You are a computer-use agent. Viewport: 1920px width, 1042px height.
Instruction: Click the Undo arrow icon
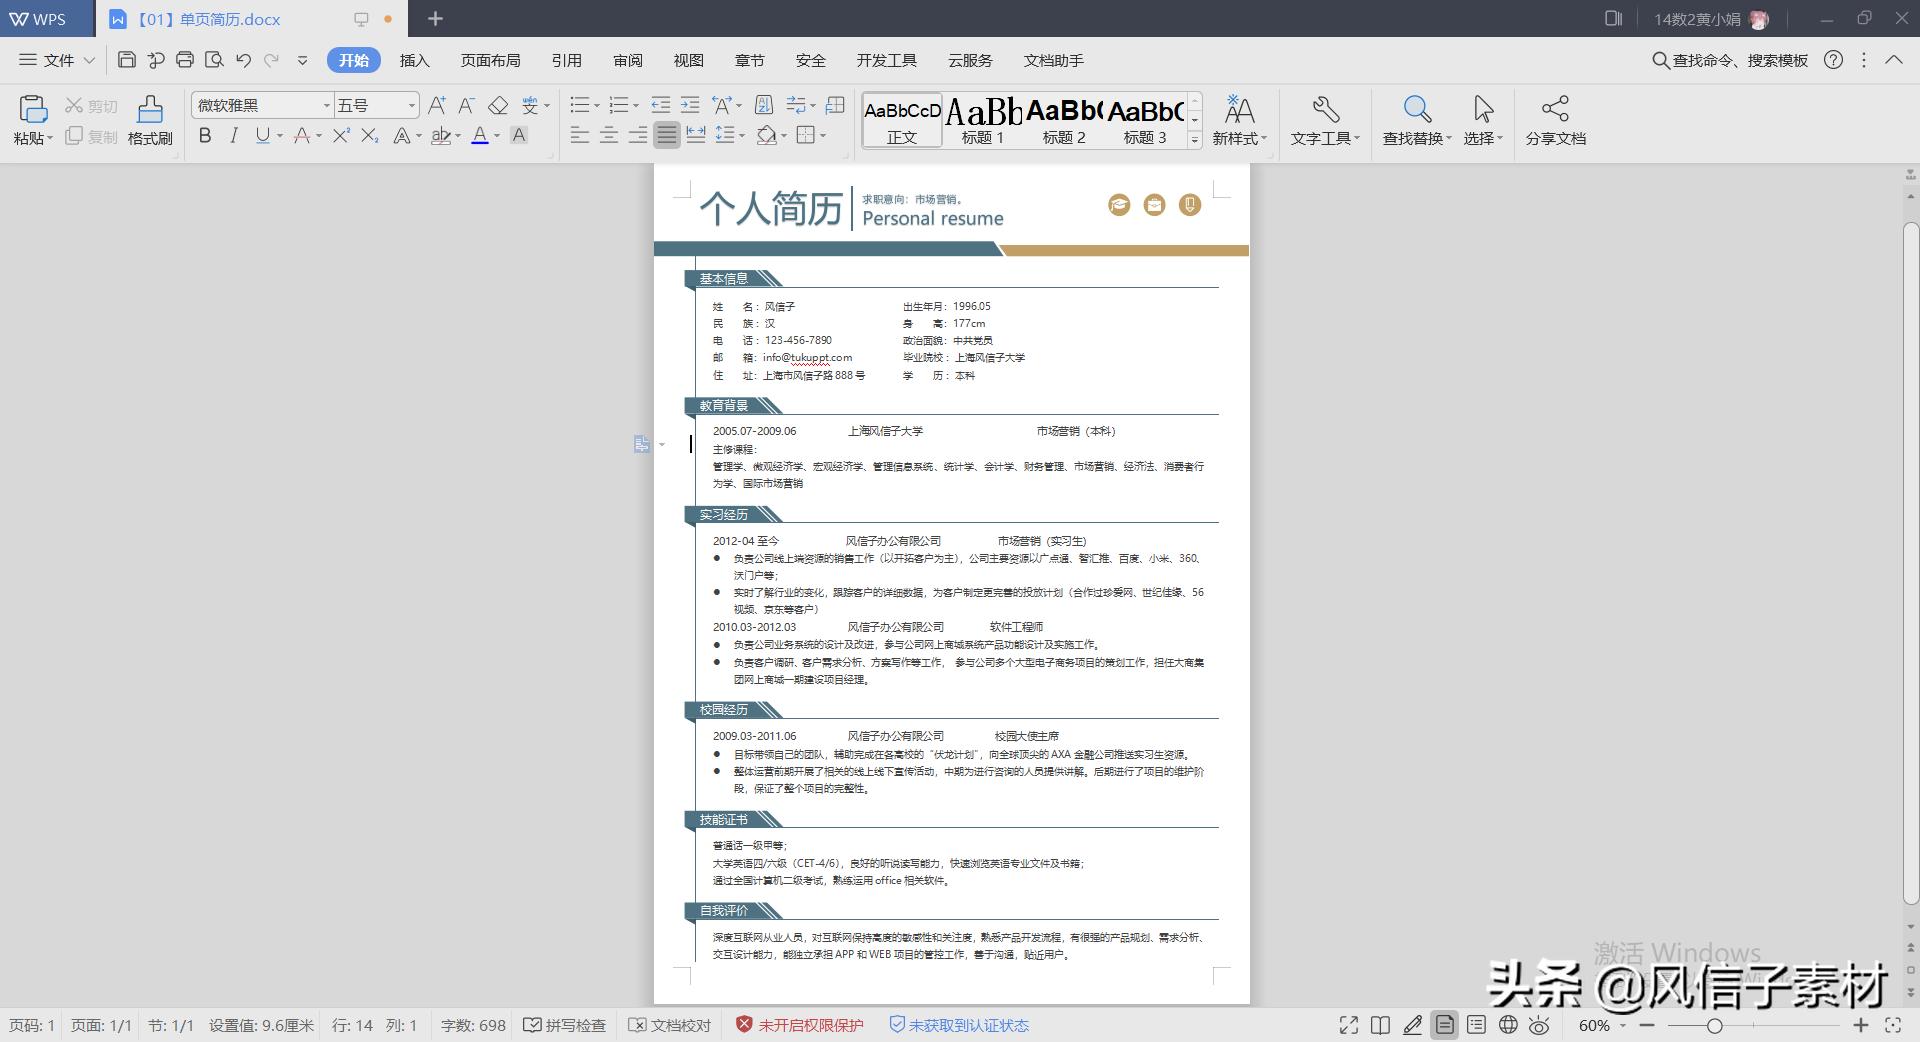click(x=243, y=60)
